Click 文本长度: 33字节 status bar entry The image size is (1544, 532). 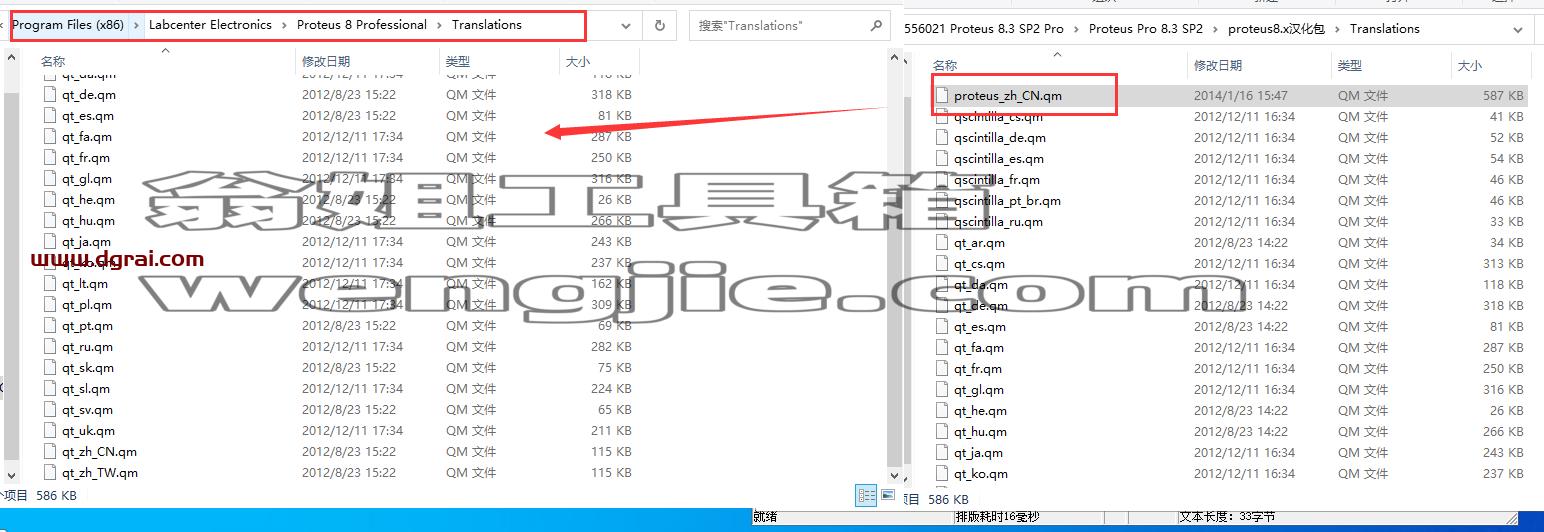pos(1227,517)
